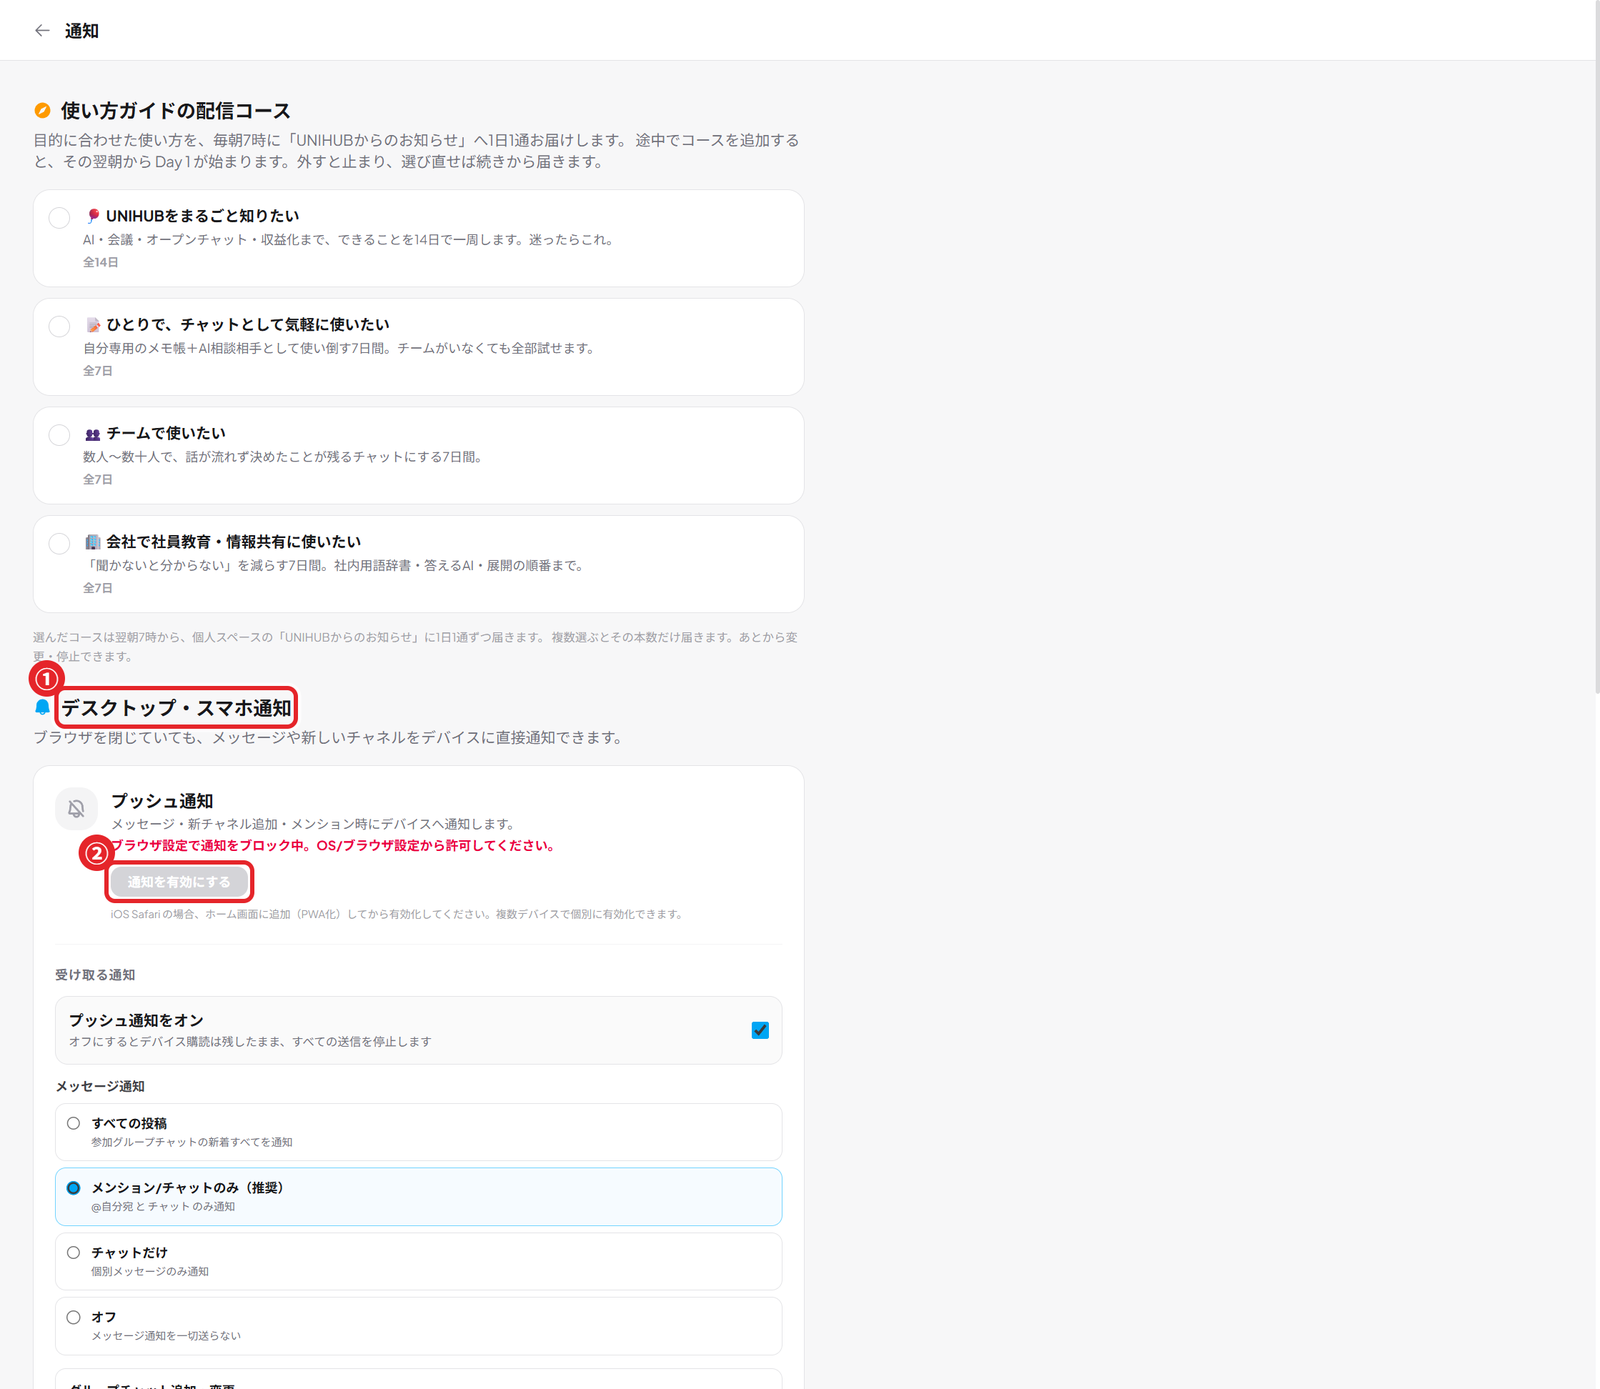Click the page's vertical scrollbar
Screen dimensions: 1600x1389
tap(1597, 345)
